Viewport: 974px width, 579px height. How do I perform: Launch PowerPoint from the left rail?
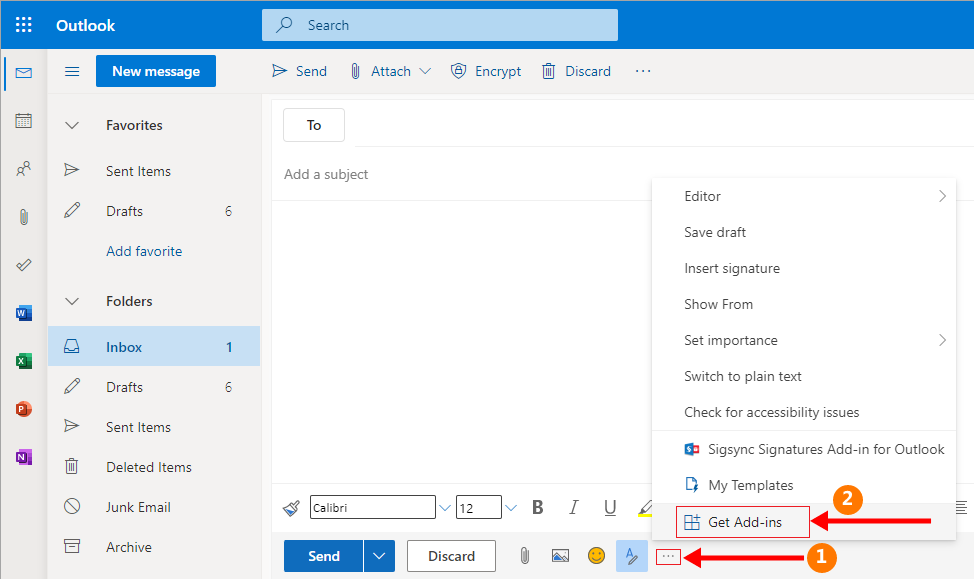tap(23, 409)
